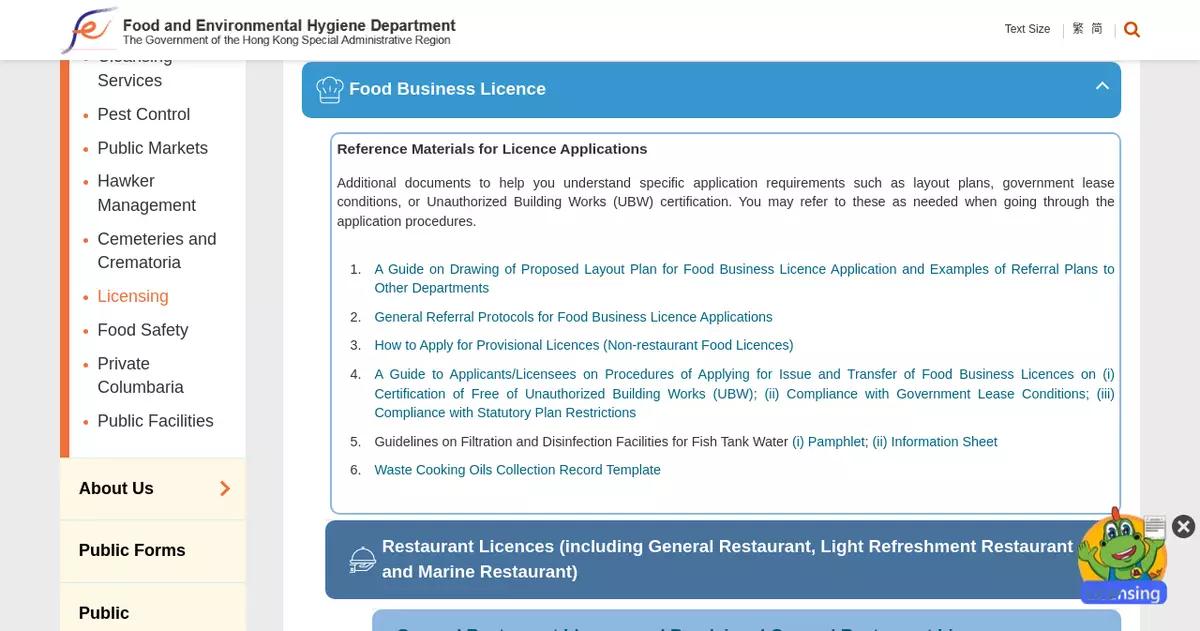Open fish tank (ii) Information Sheet link

coord(934,442)
